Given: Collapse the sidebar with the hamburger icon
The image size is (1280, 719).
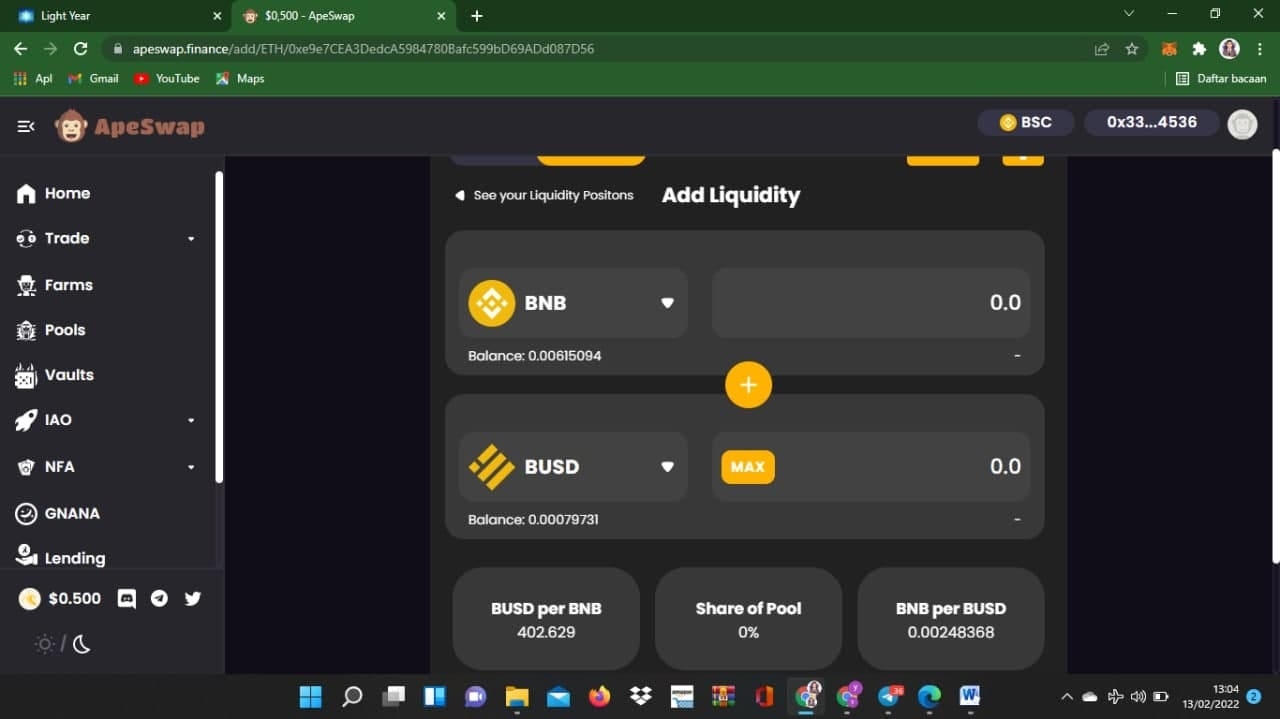Looking at the screenshot, I should 26,126.
